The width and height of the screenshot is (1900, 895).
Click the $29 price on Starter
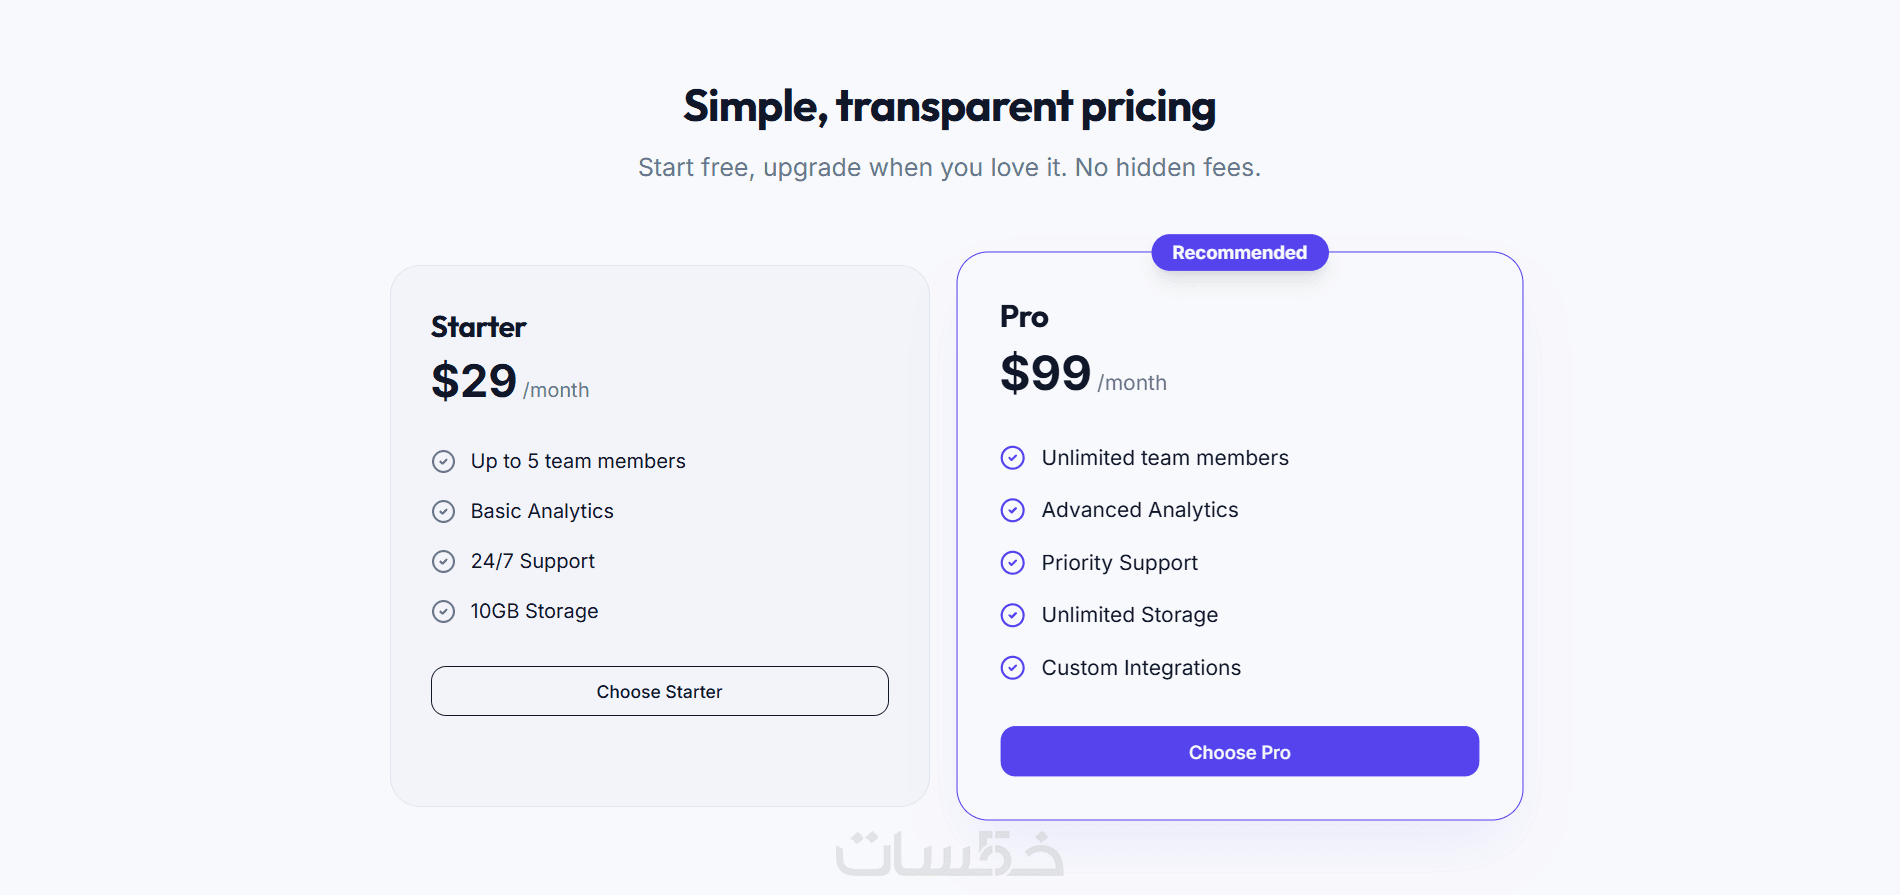474,381
